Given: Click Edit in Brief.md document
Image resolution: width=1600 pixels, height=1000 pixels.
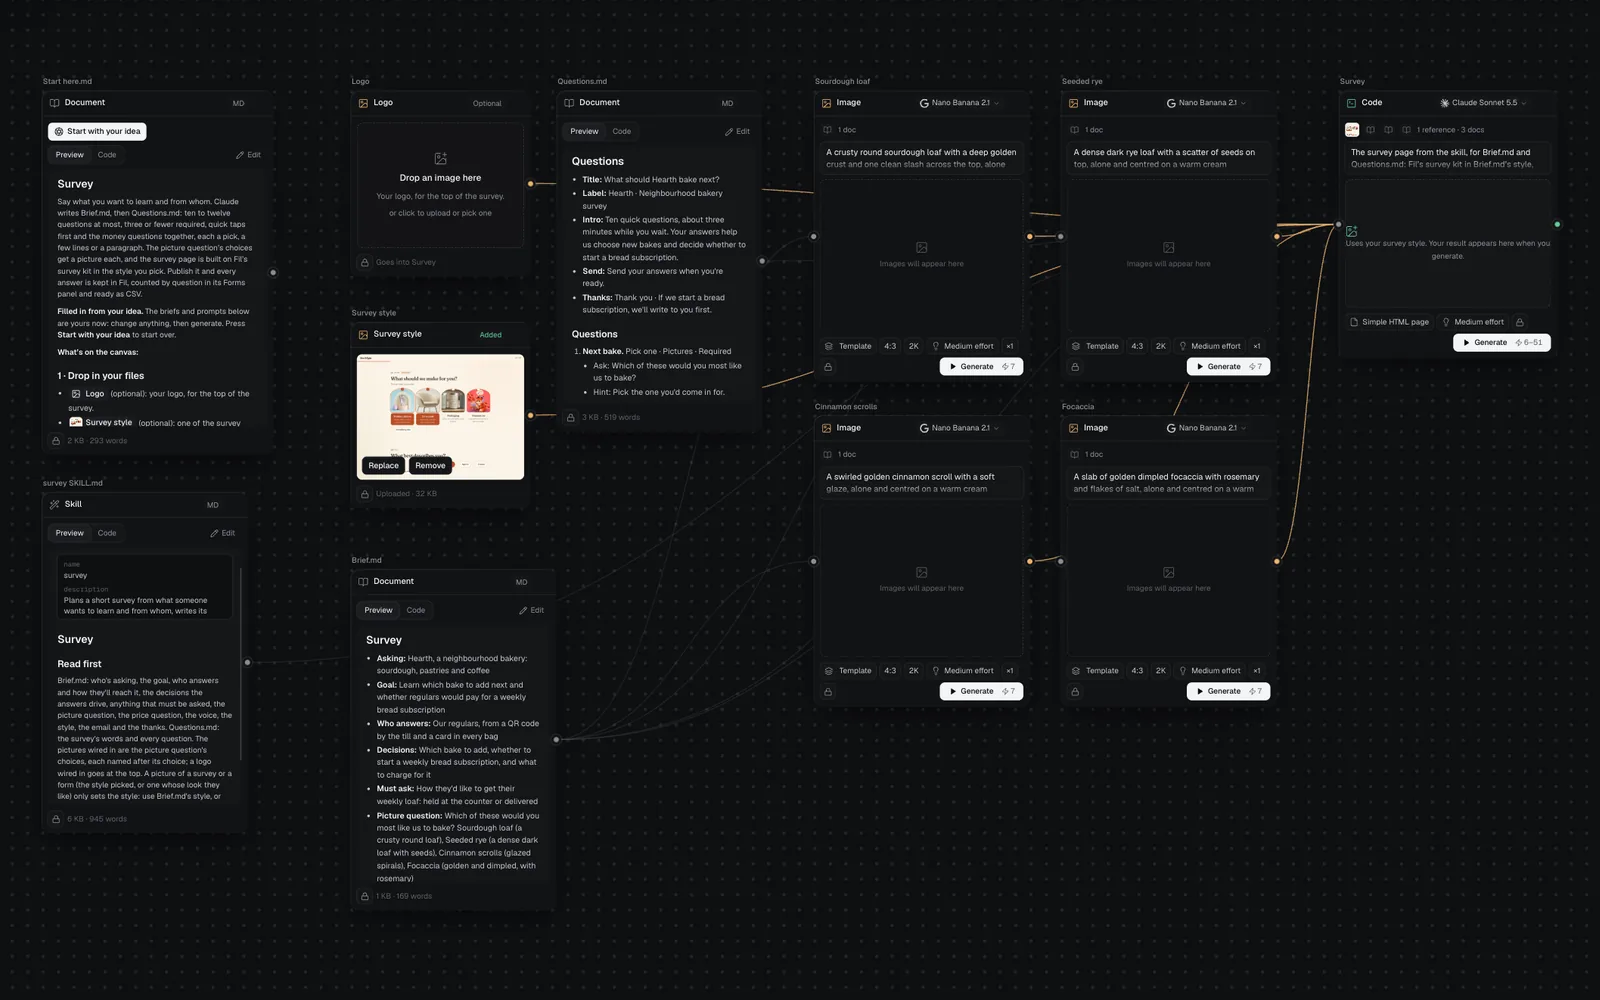Looking at the screenshot, I should (531, 610).
